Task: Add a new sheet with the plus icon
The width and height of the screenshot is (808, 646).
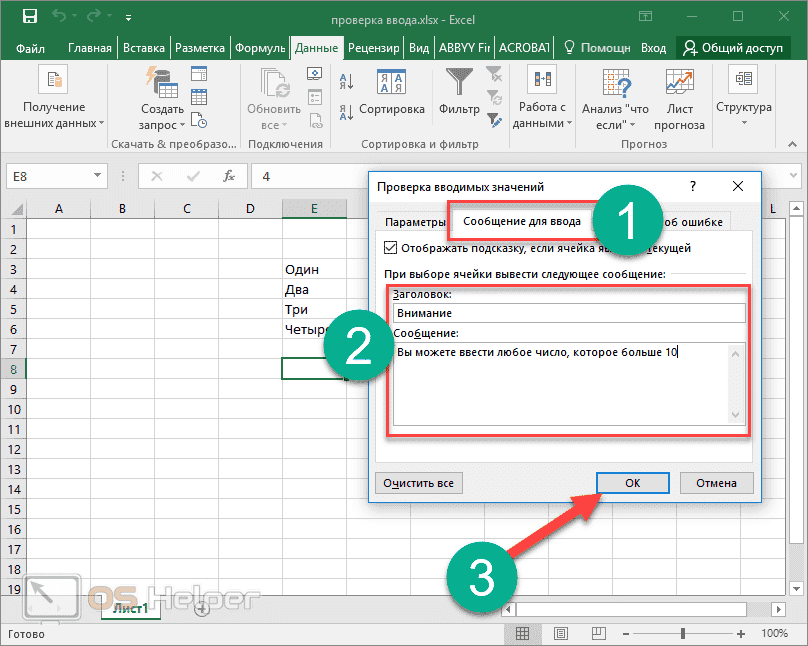Action: tap(202, 608)
